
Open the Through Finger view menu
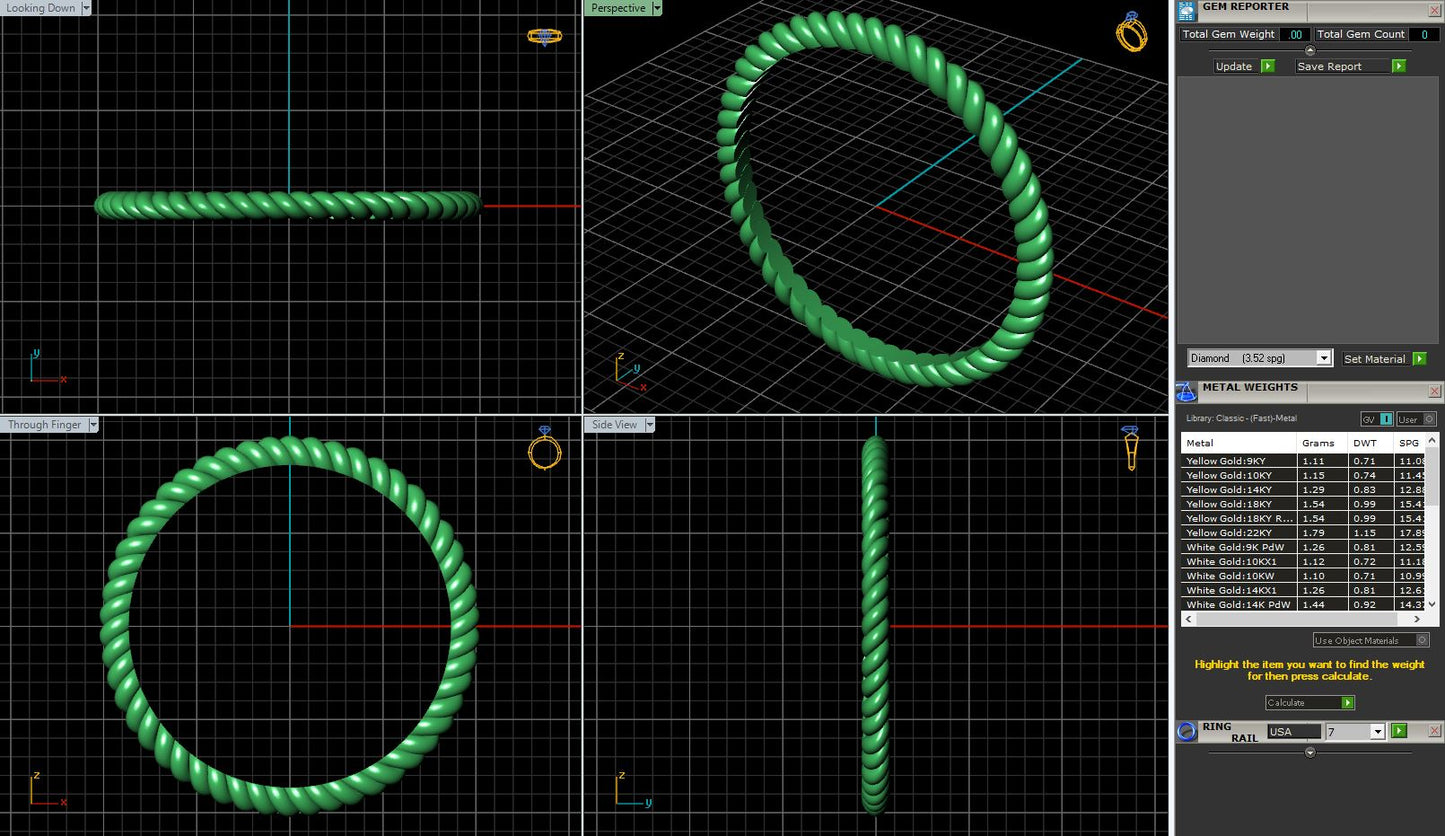pos(94,424)
